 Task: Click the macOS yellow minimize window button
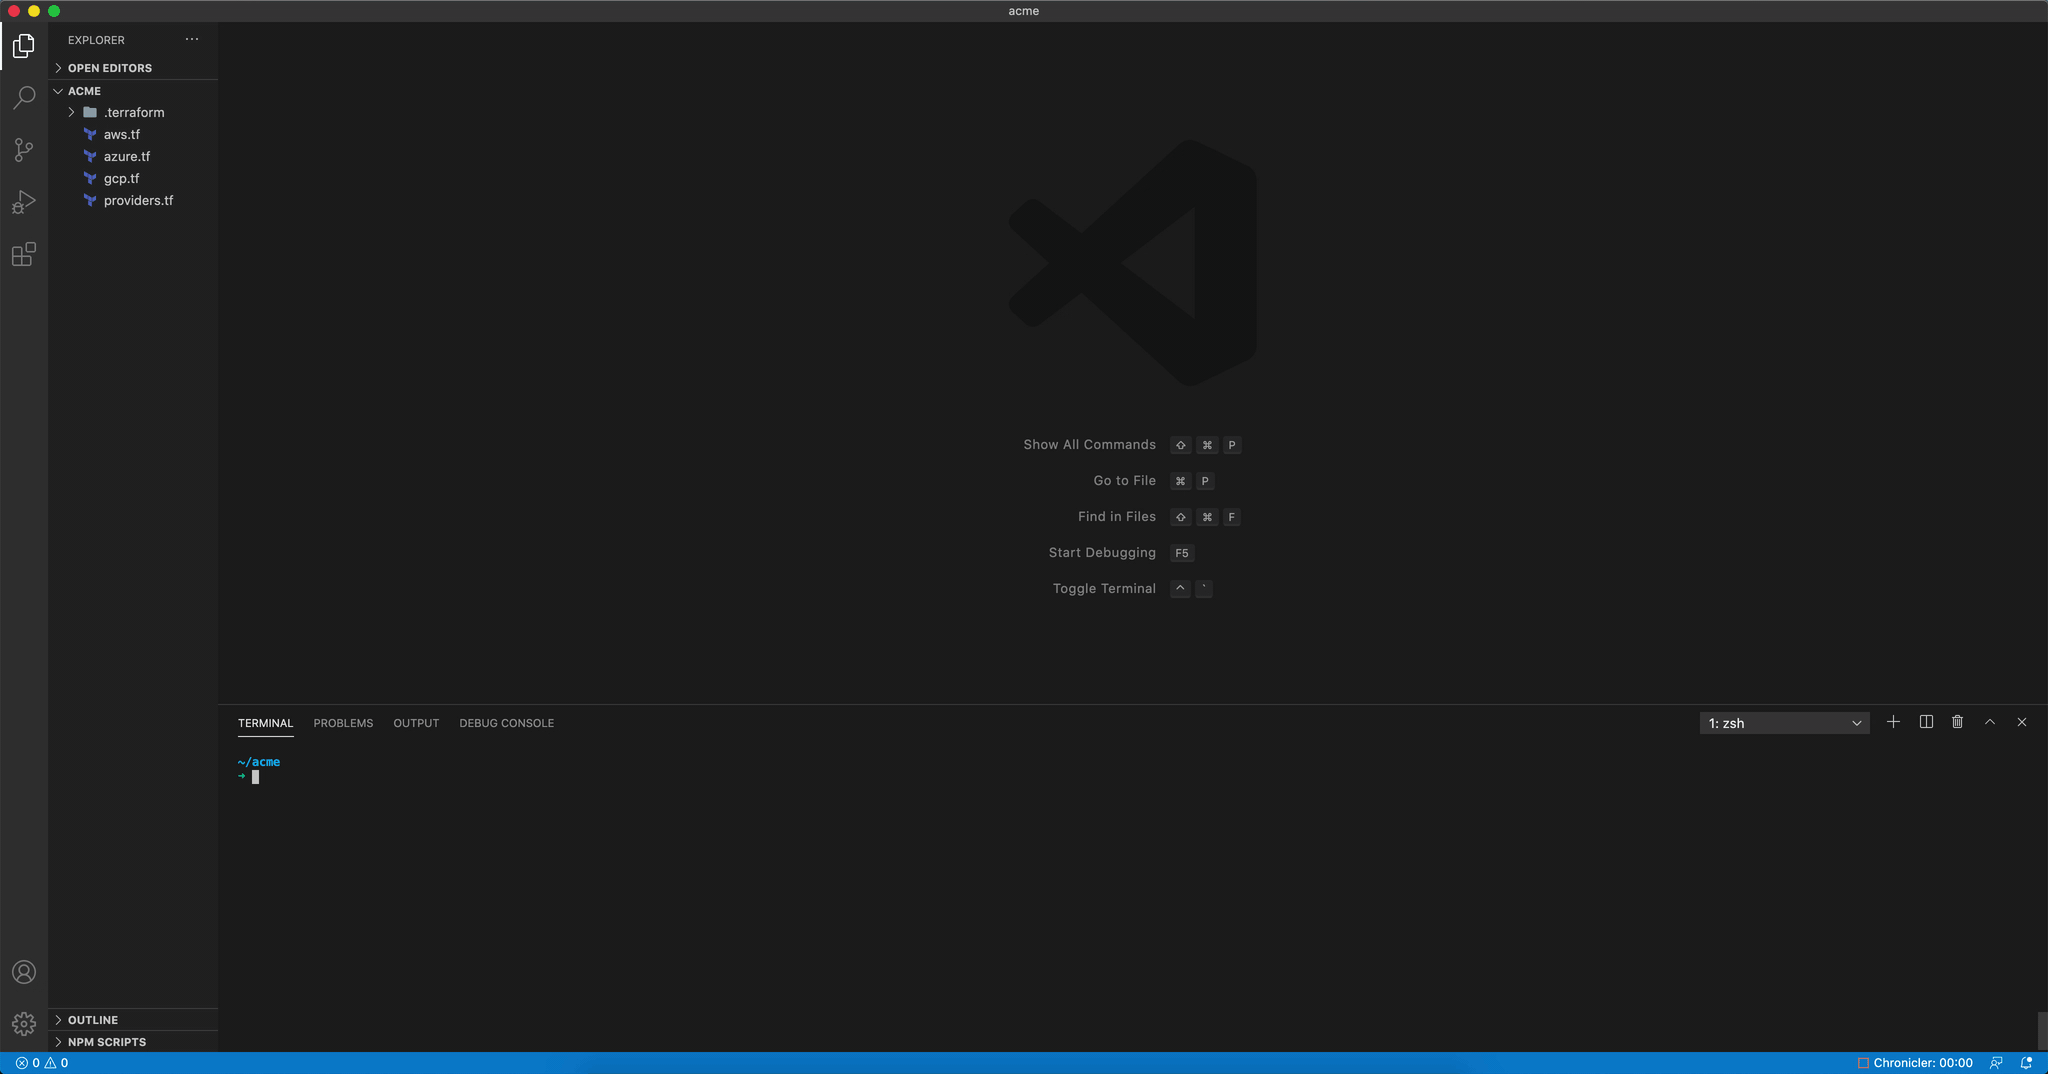34,11
